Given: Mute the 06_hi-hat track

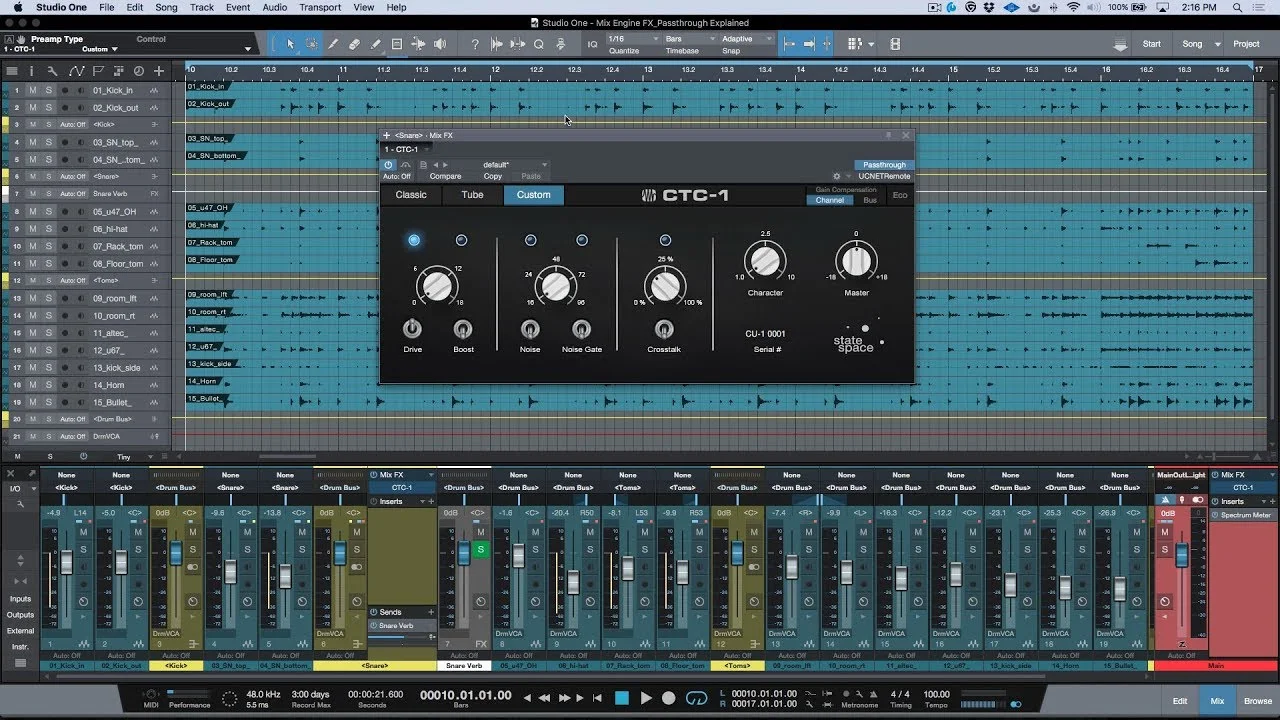Looking at the screenshot, I should tap(32, 229).
